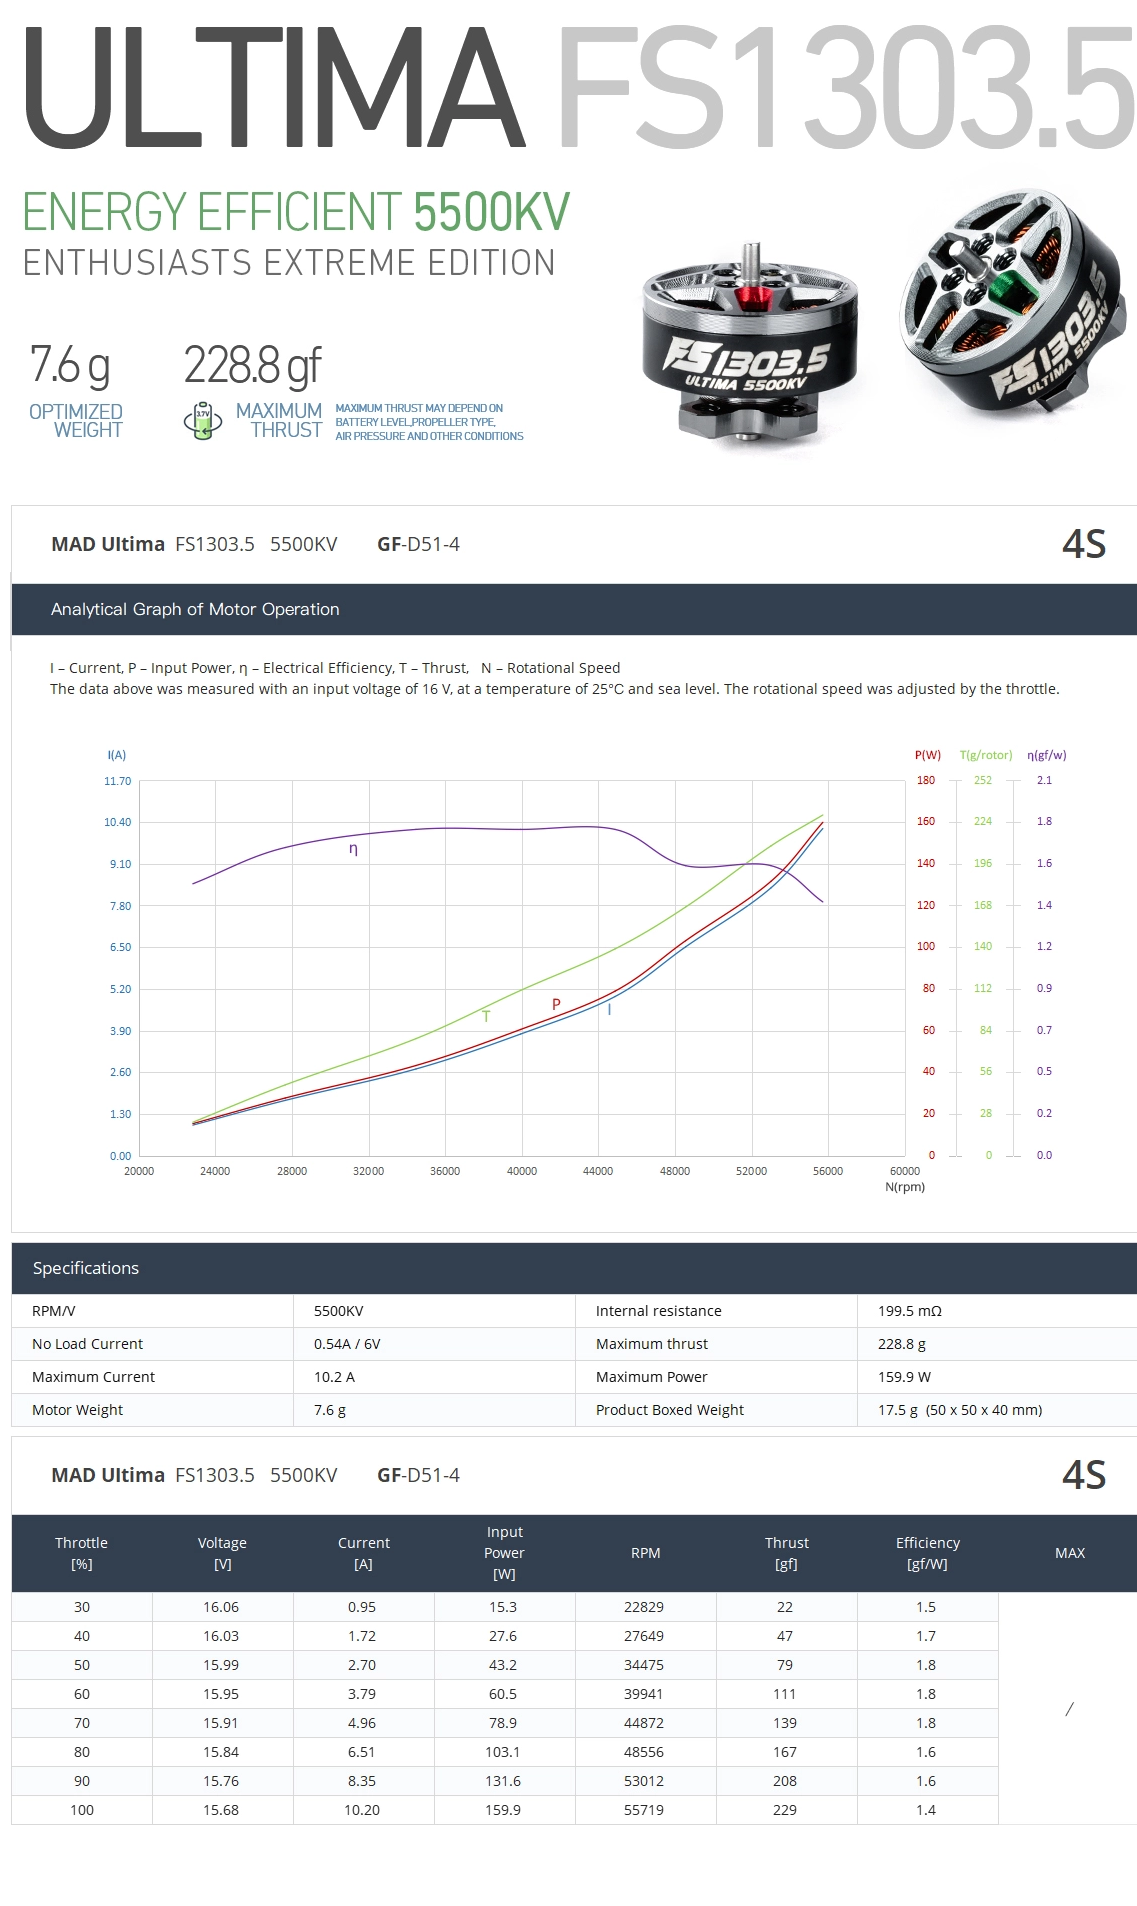Click the Maximum Current value 10.2 A
1137x1906 pixels.
point(334,1377)
